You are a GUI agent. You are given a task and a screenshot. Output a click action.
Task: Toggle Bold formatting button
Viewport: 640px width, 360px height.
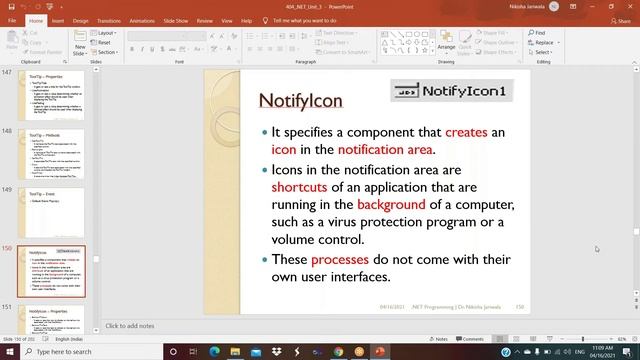pyautogui.click(x=132, y=49)
